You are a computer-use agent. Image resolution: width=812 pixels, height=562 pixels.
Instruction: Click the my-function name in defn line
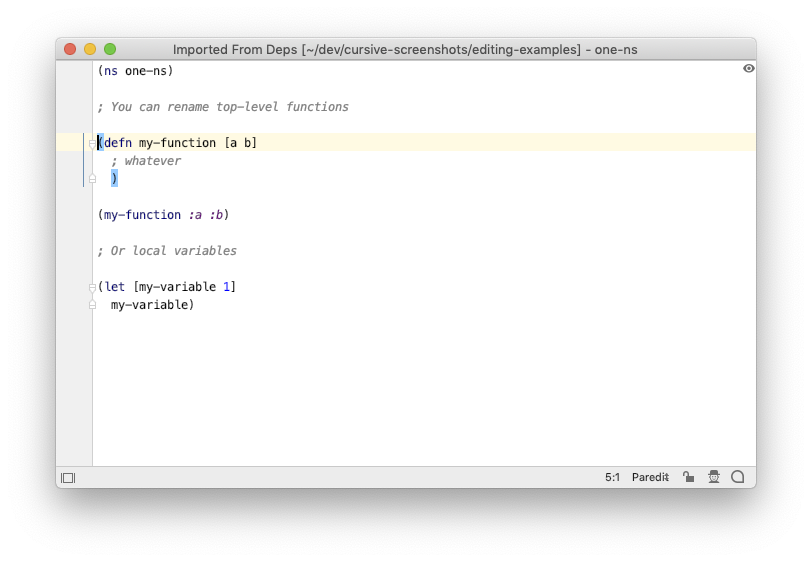[x=177, y=143]
